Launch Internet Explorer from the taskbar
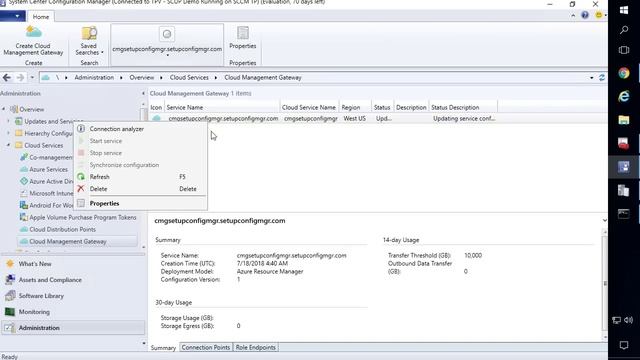Image resolution: width=640 pixels, height=360 pixels. point(624,96)
